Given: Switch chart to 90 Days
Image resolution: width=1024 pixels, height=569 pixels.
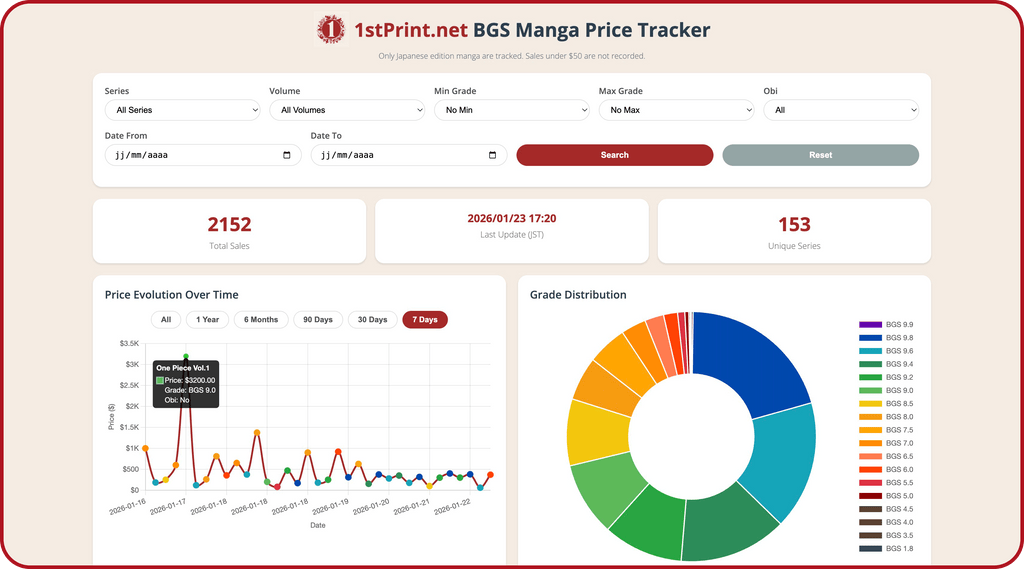Looking at the screenshot, I should [318, 319].
